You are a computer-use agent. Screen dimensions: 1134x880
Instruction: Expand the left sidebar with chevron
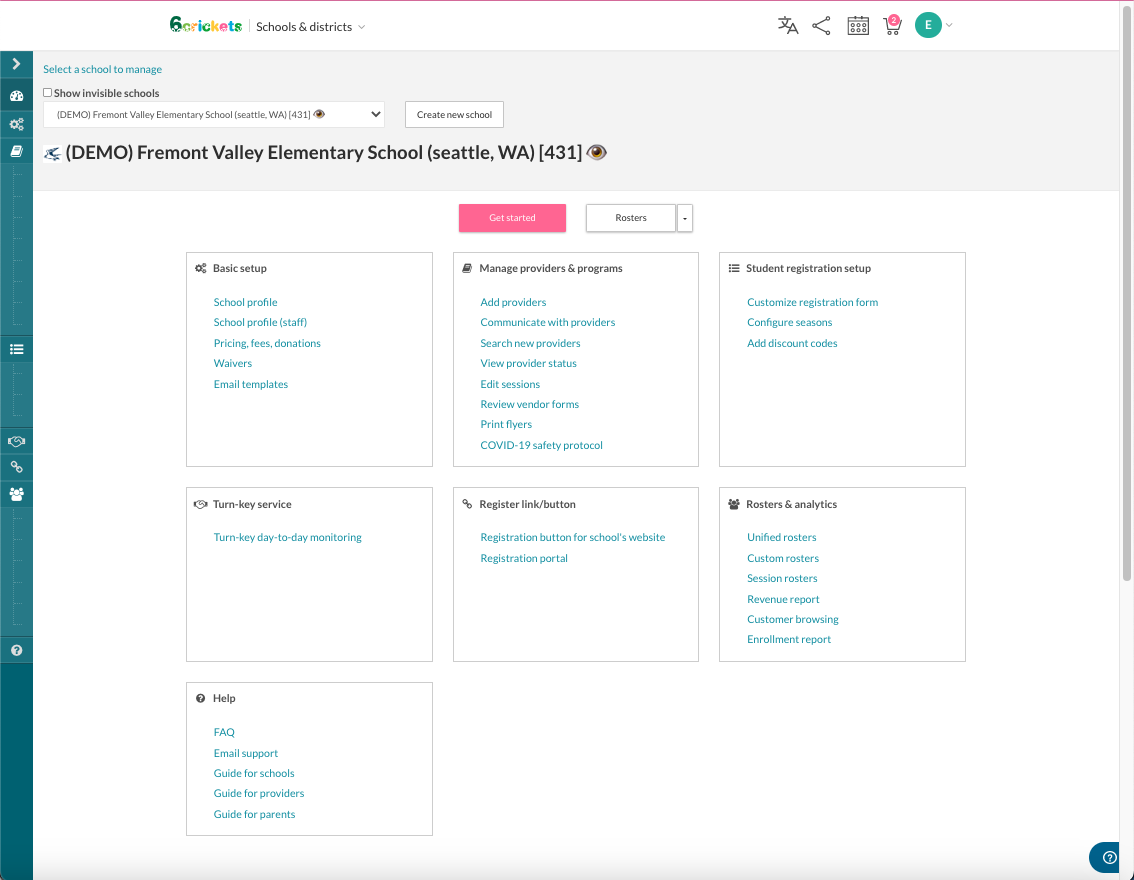[16, 64]
